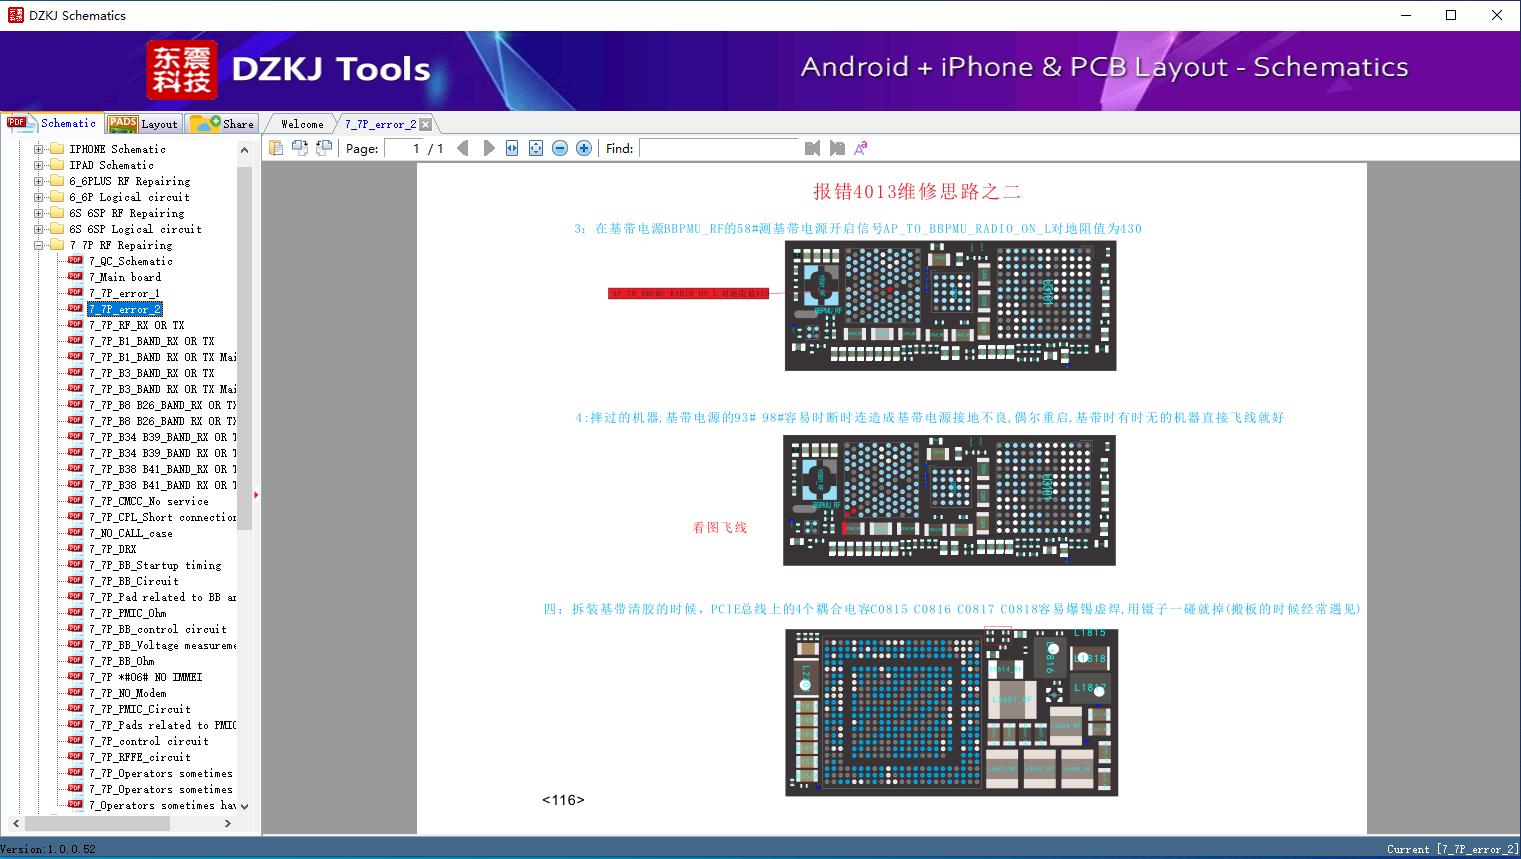Open 7_7P_control circuit document

pyautogui.click(x=148, y=741)
